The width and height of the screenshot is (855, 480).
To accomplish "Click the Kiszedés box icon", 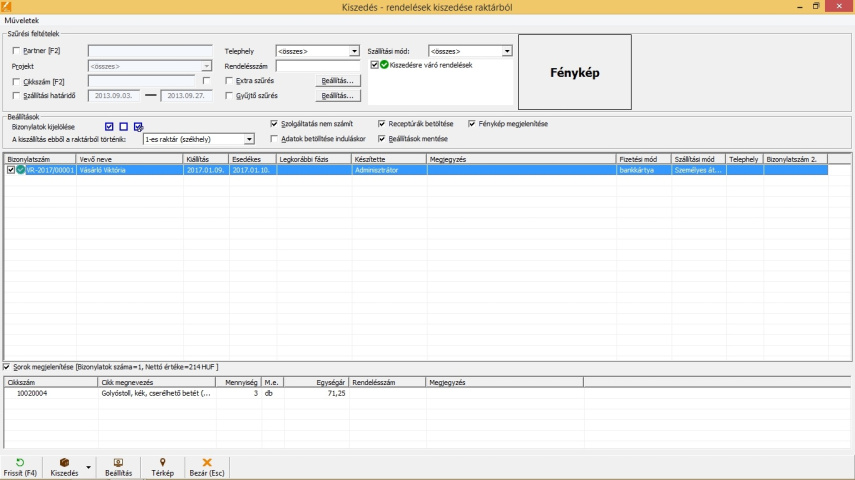I will pyautogui.click(x=65, y=463).
